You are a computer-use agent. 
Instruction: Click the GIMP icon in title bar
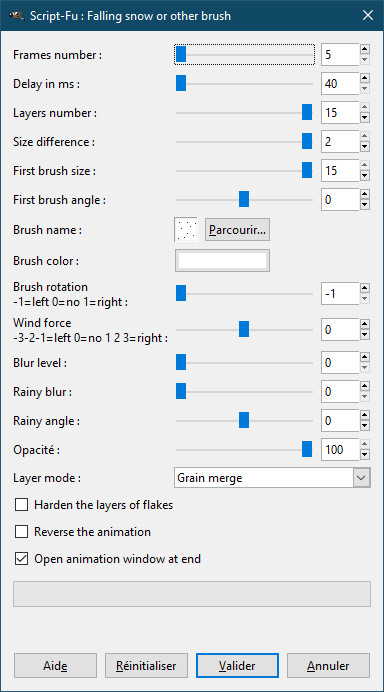(x=16, y=15)
